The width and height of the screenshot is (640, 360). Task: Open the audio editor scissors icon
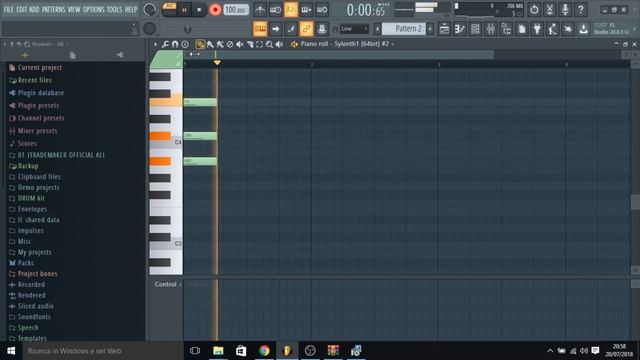pos(550,9)
